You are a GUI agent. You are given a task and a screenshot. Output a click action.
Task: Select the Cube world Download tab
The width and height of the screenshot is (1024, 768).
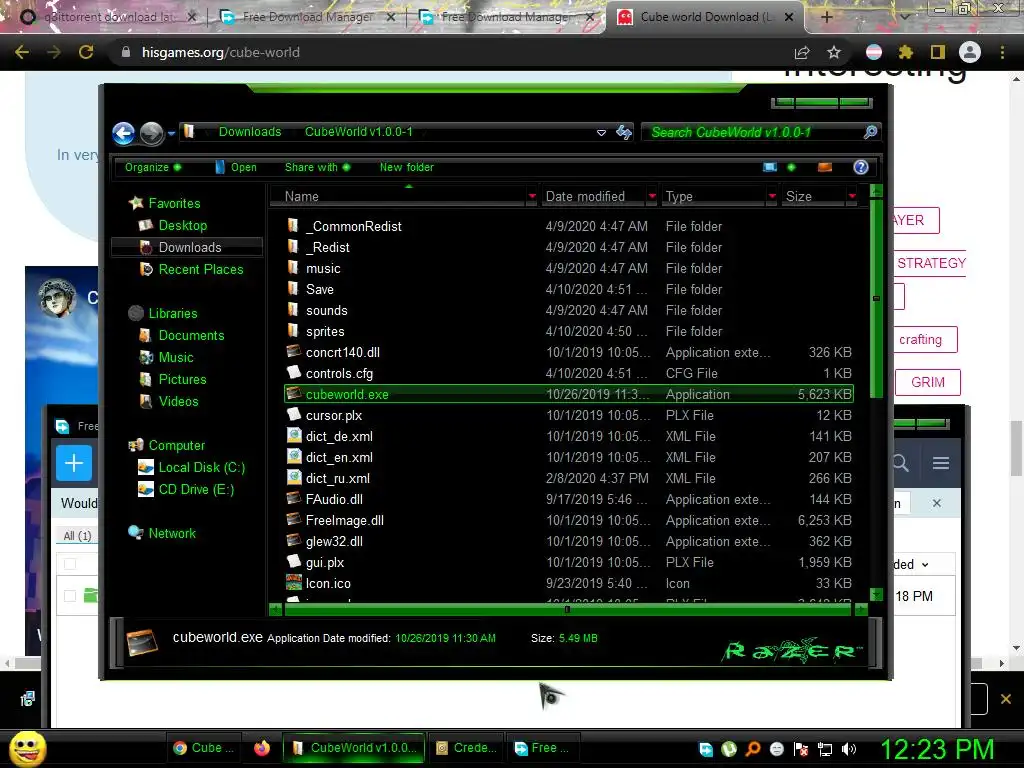click(x=705, y=17)
